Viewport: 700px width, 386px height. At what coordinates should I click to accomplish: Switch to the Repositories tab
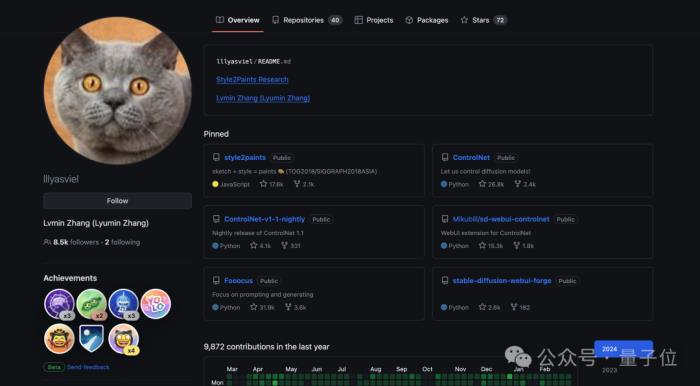307,20
